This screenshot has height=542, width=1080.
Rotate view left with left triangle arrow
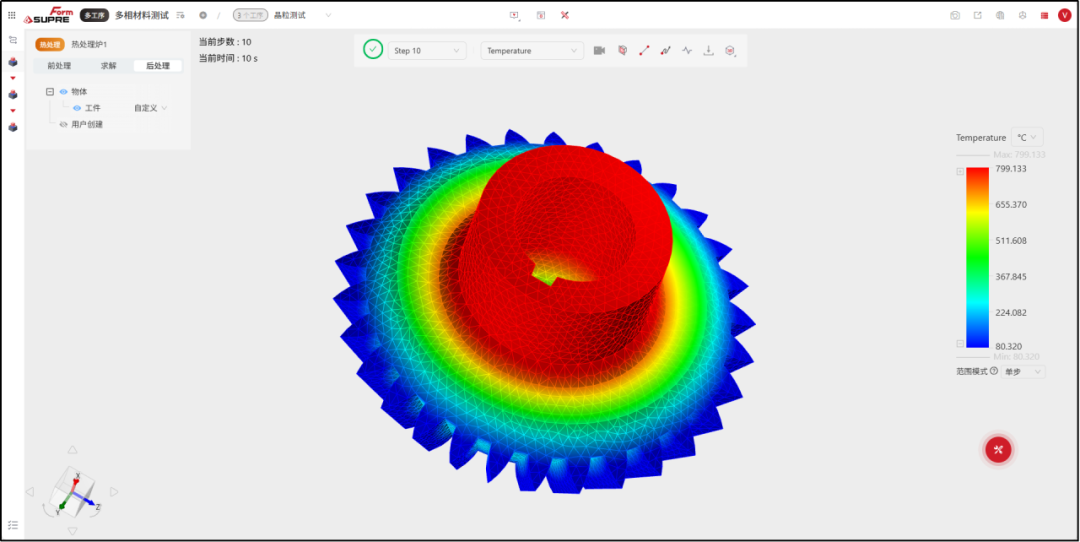coord(30,492)
